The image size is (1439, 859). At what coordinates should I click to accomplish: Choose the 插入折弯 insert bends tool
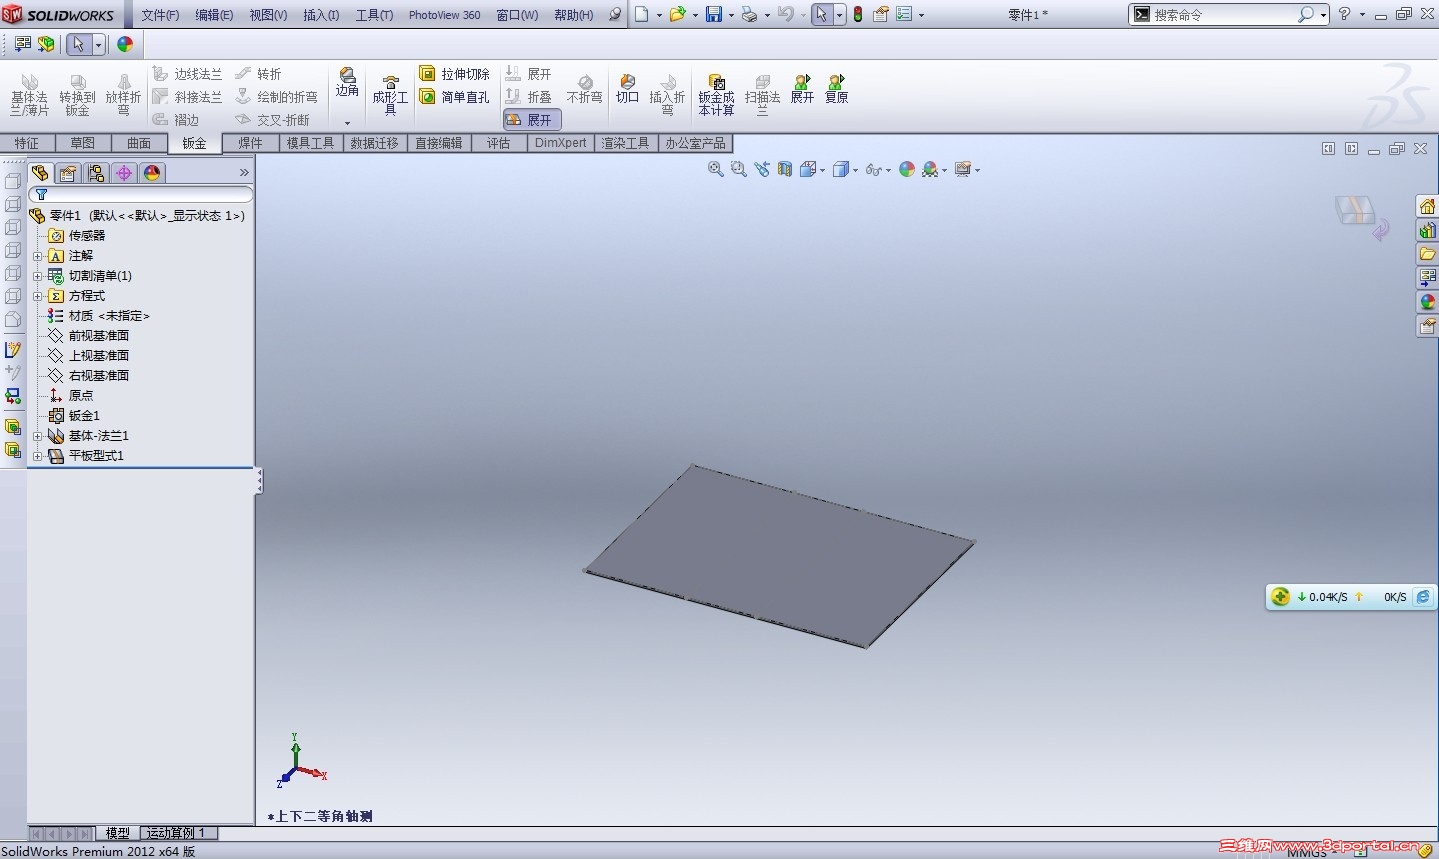[667, 94]
